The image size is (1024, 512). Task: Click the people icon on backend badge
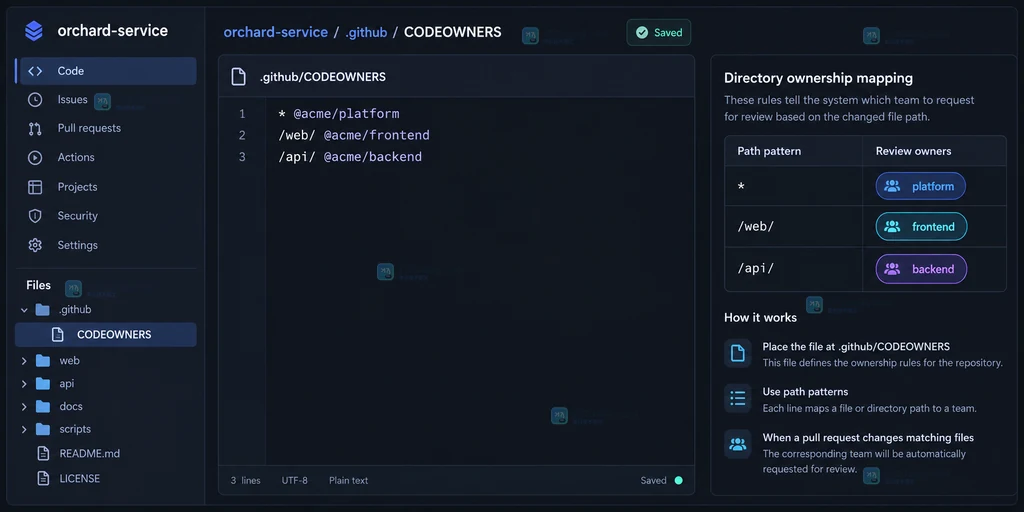point(892,269)
